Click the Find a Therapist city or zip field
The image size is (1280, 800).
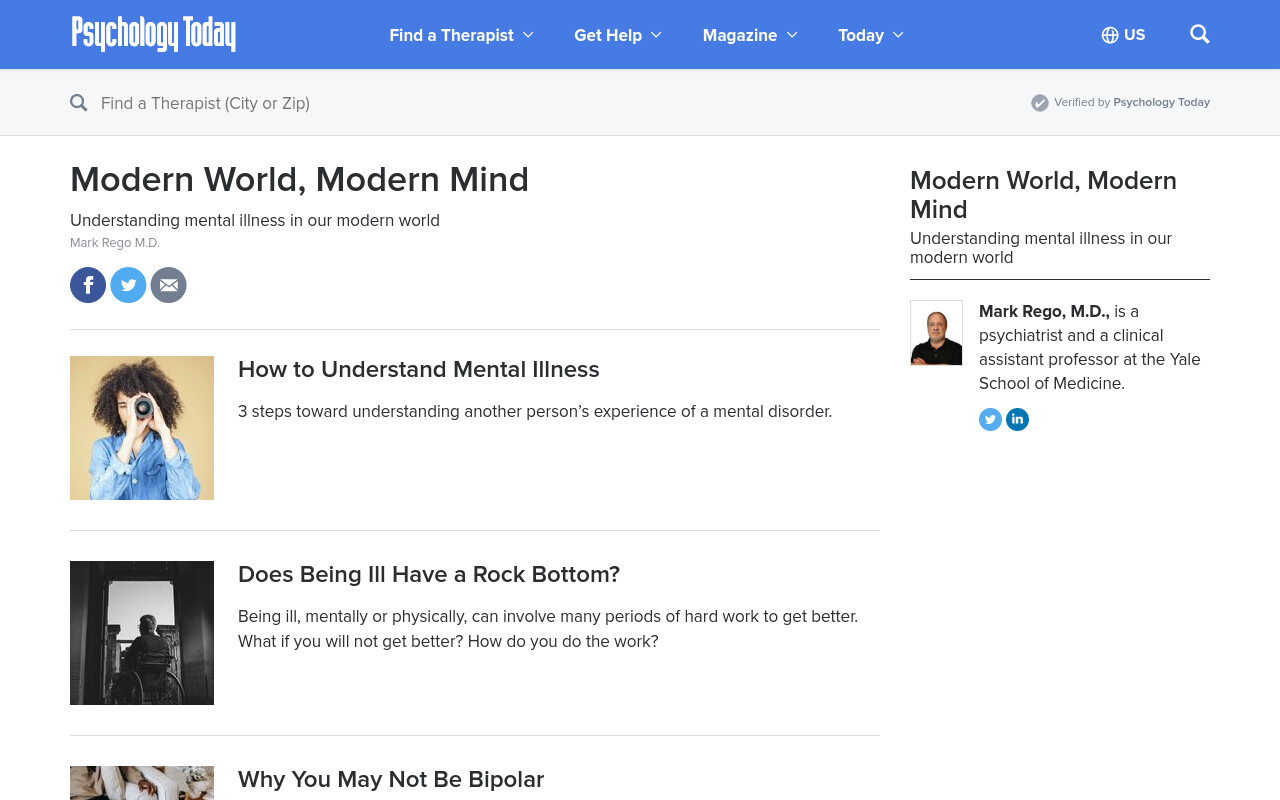click(x=205, y=103)
